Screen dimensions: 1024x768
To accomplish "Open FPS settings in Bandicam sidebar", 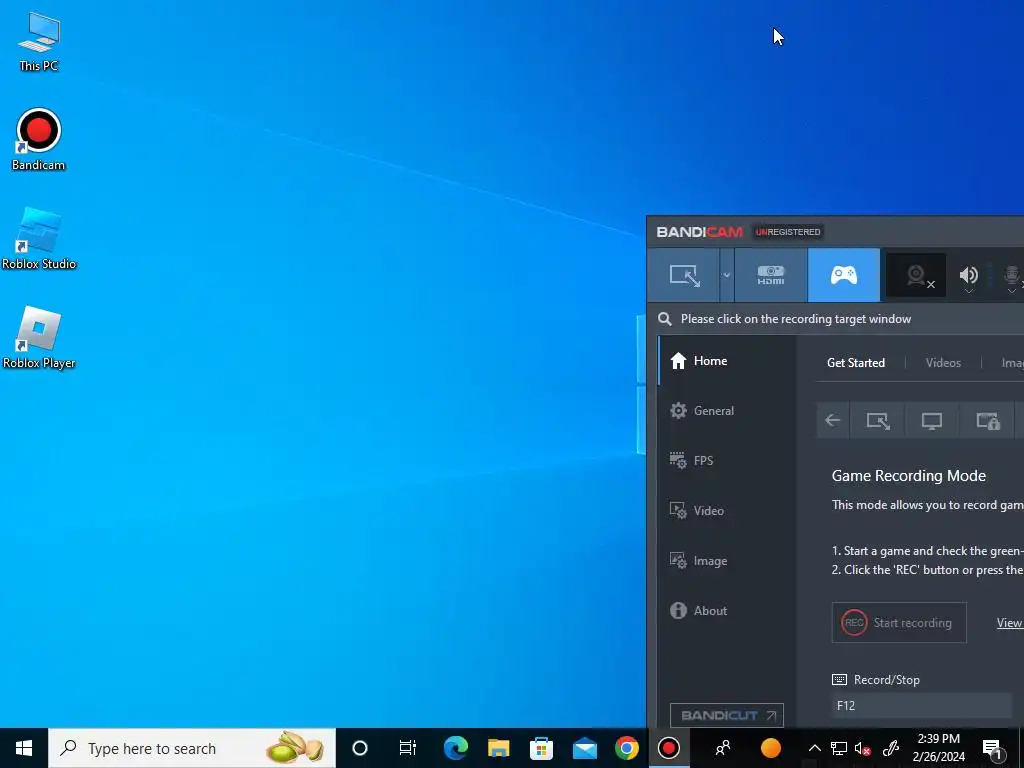I will tap(728, 460).
